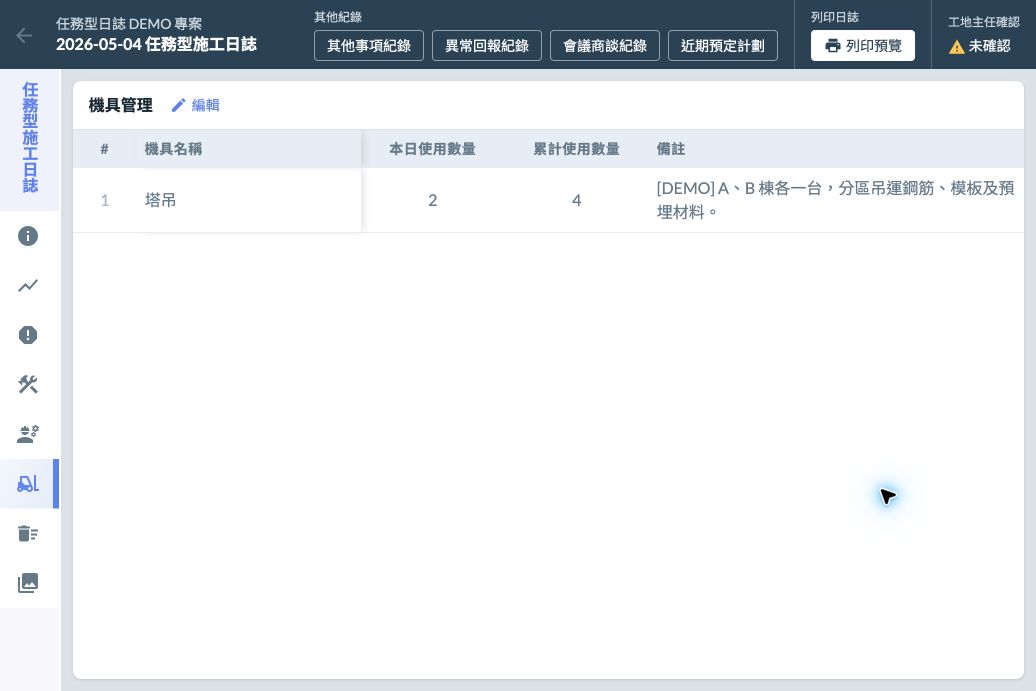Open the exclamation alert sidebar icon
1036x691 pixels.
click(x=28, y=335)
